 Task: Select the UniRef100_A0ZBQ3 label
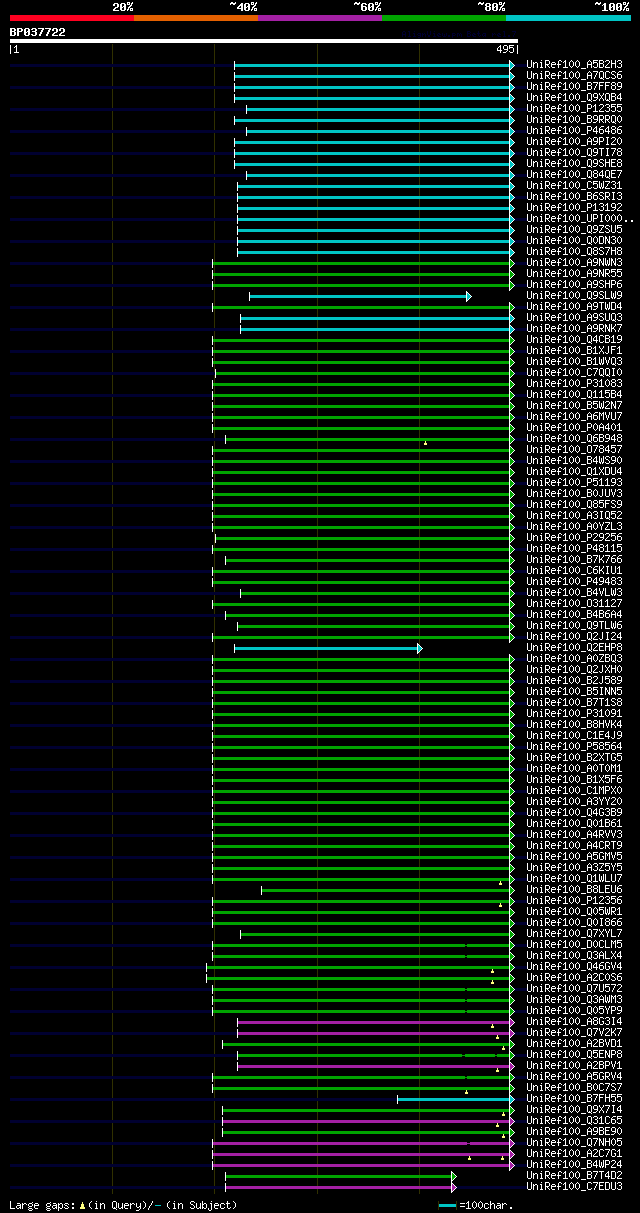coord(574,658)
